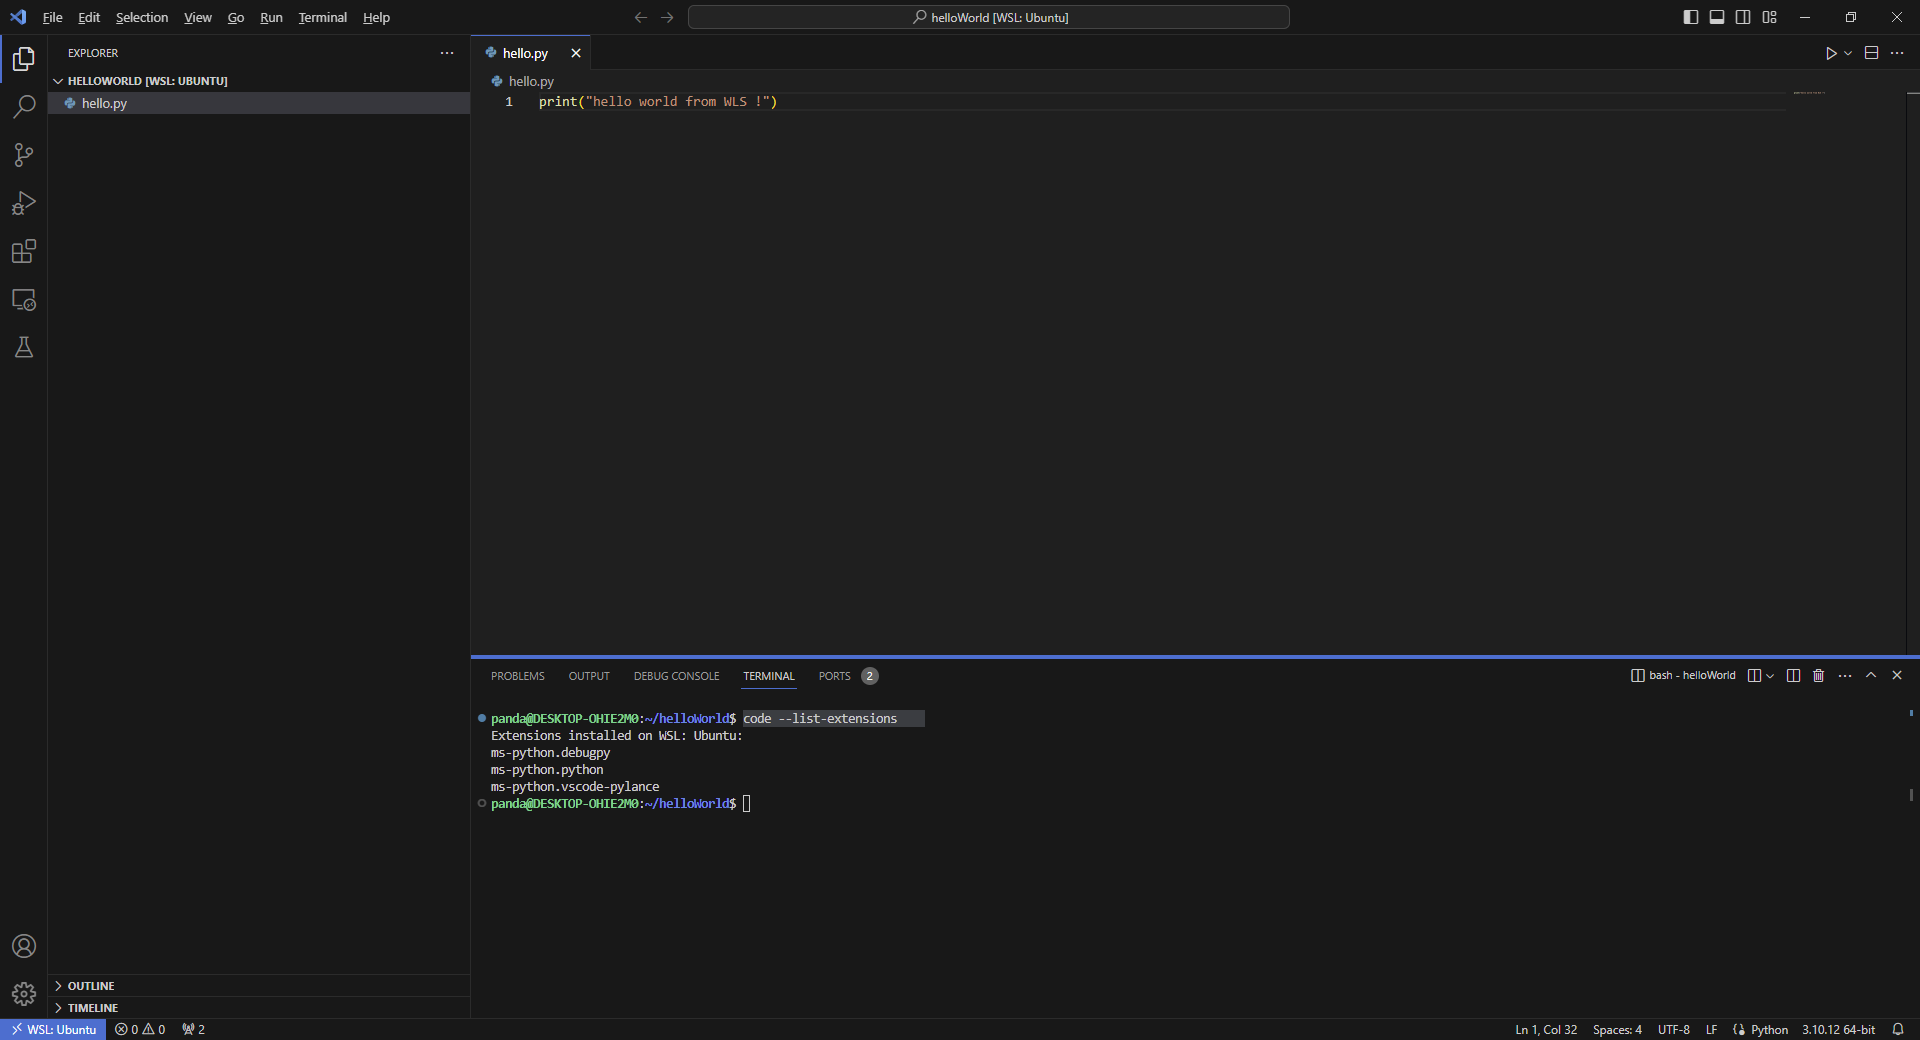Open the Terminal menu
Screen dimensions: 1920x1040
pos(322,17)
